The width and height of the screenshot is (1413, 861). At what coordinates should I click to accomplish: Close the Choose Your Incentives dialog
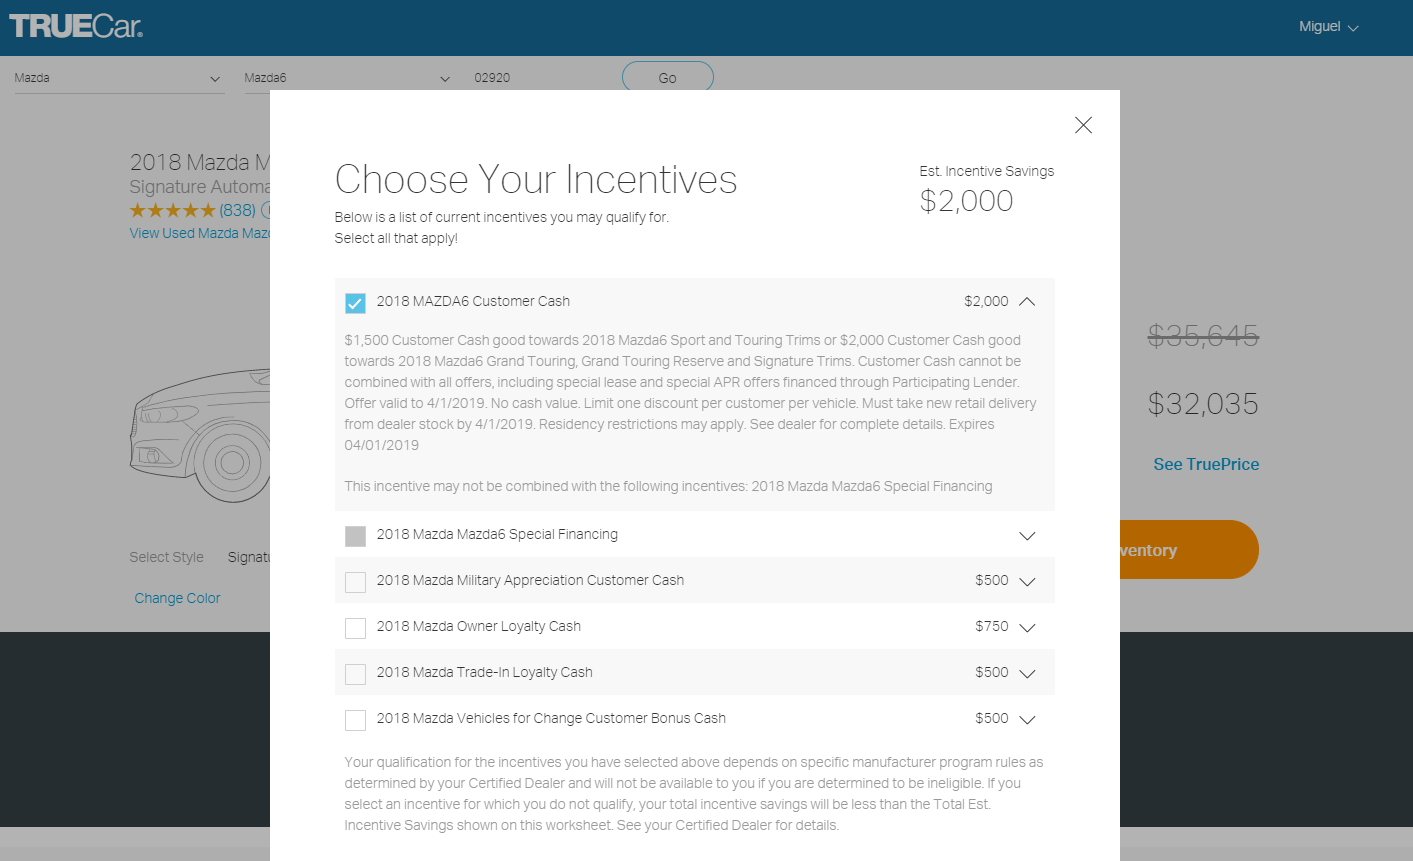tap(1083, 125)
